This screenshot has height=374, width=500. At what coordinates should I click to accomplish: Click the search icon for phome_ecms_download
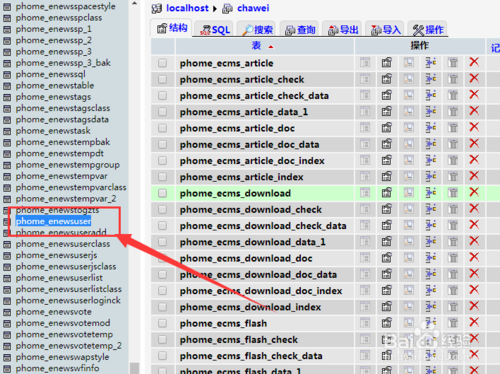coord(409,193)
